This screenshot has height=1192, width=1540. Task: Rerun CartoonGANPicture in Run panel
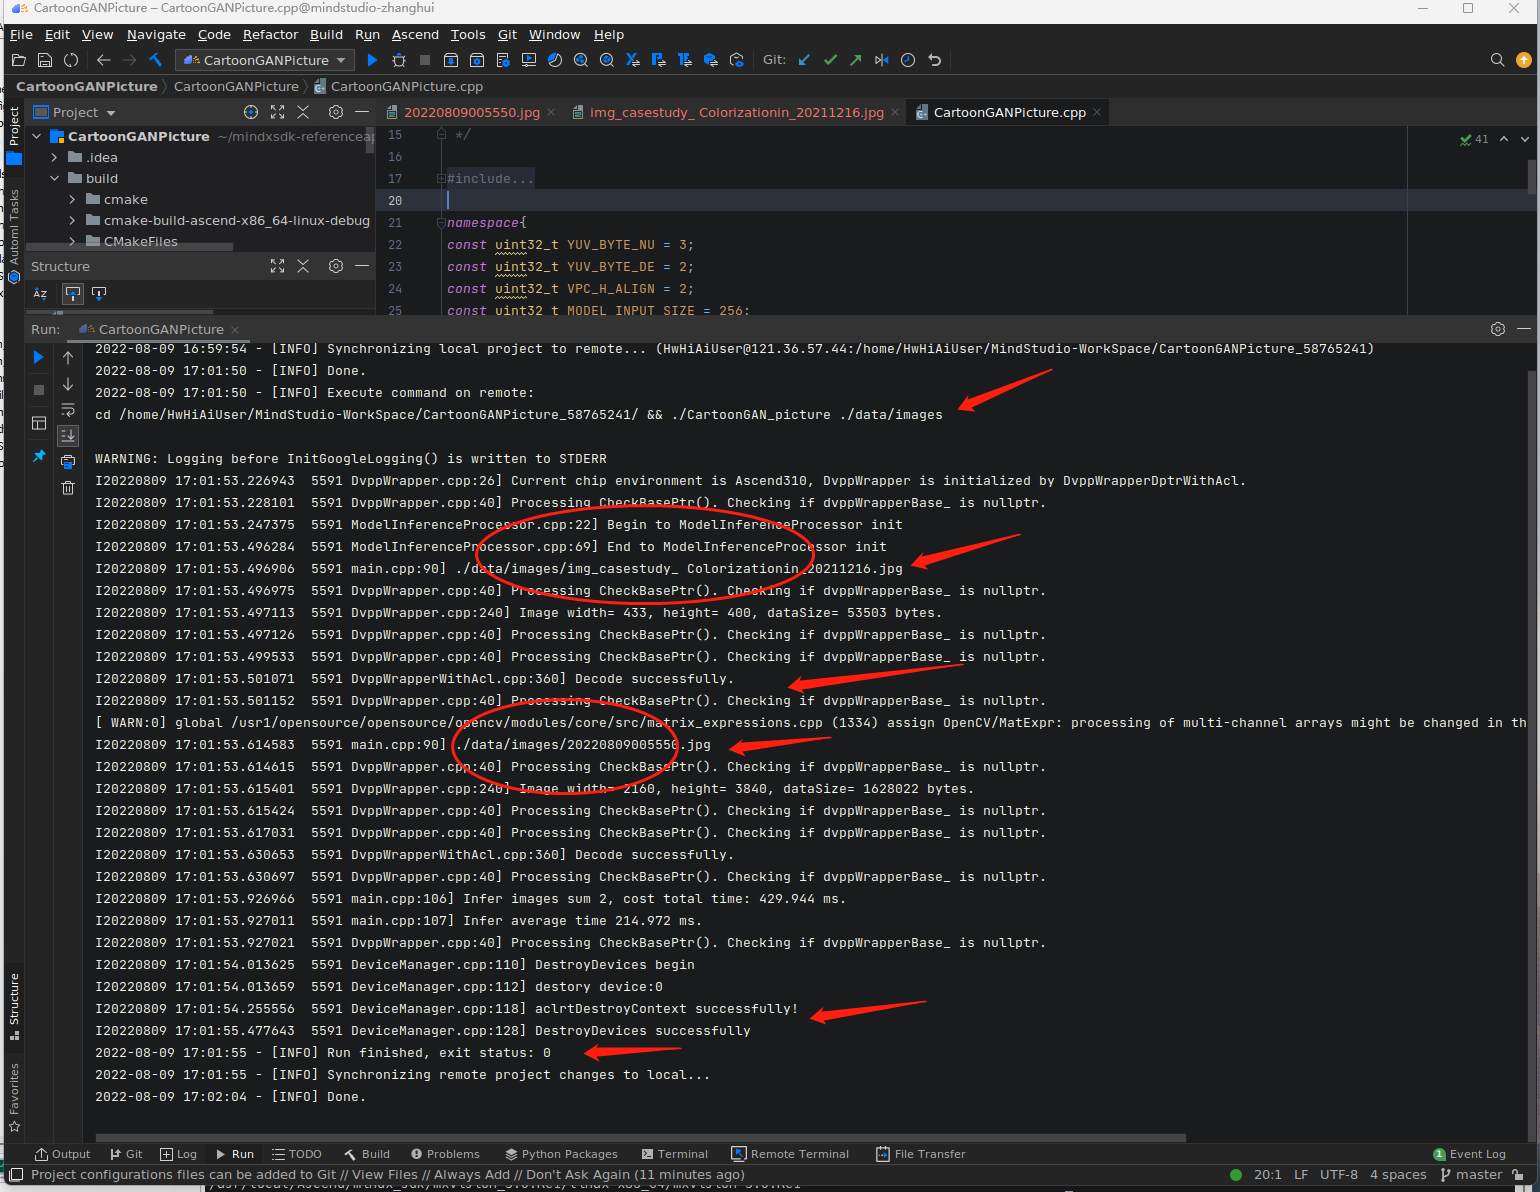tap(38, 357)
